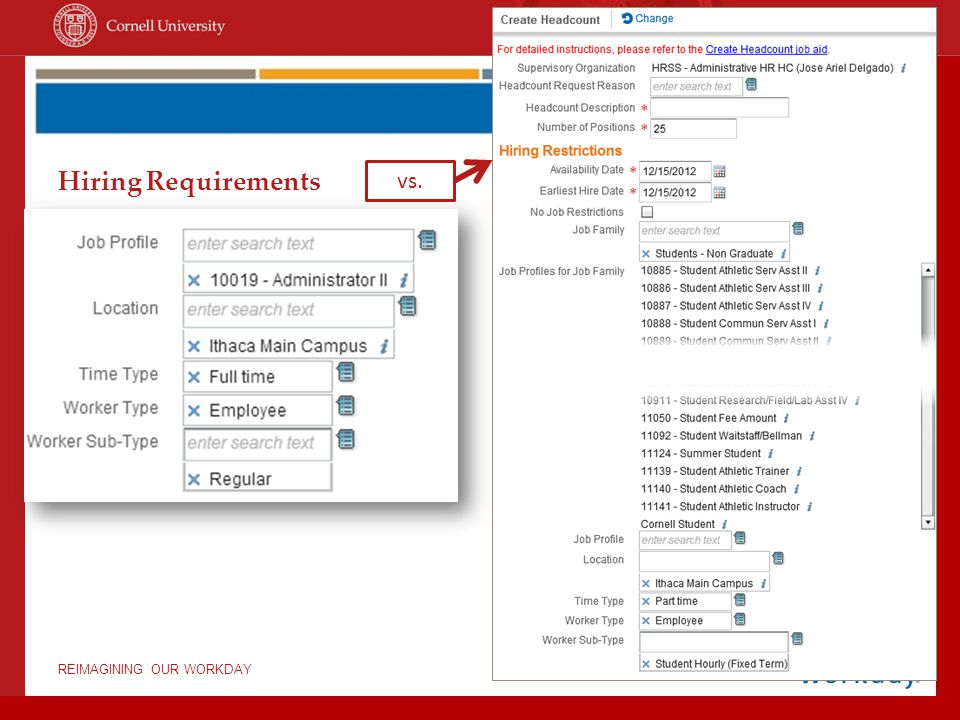This screenshot has height=720, width=960.
Task: Select 10886 - Student Athletic Serv Asst III
Action: (x=725, y=288)
